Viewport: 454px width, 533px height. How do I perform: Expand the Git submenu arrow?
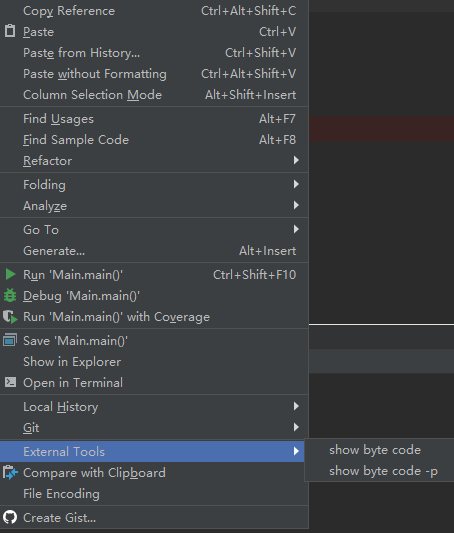point(296,427)
